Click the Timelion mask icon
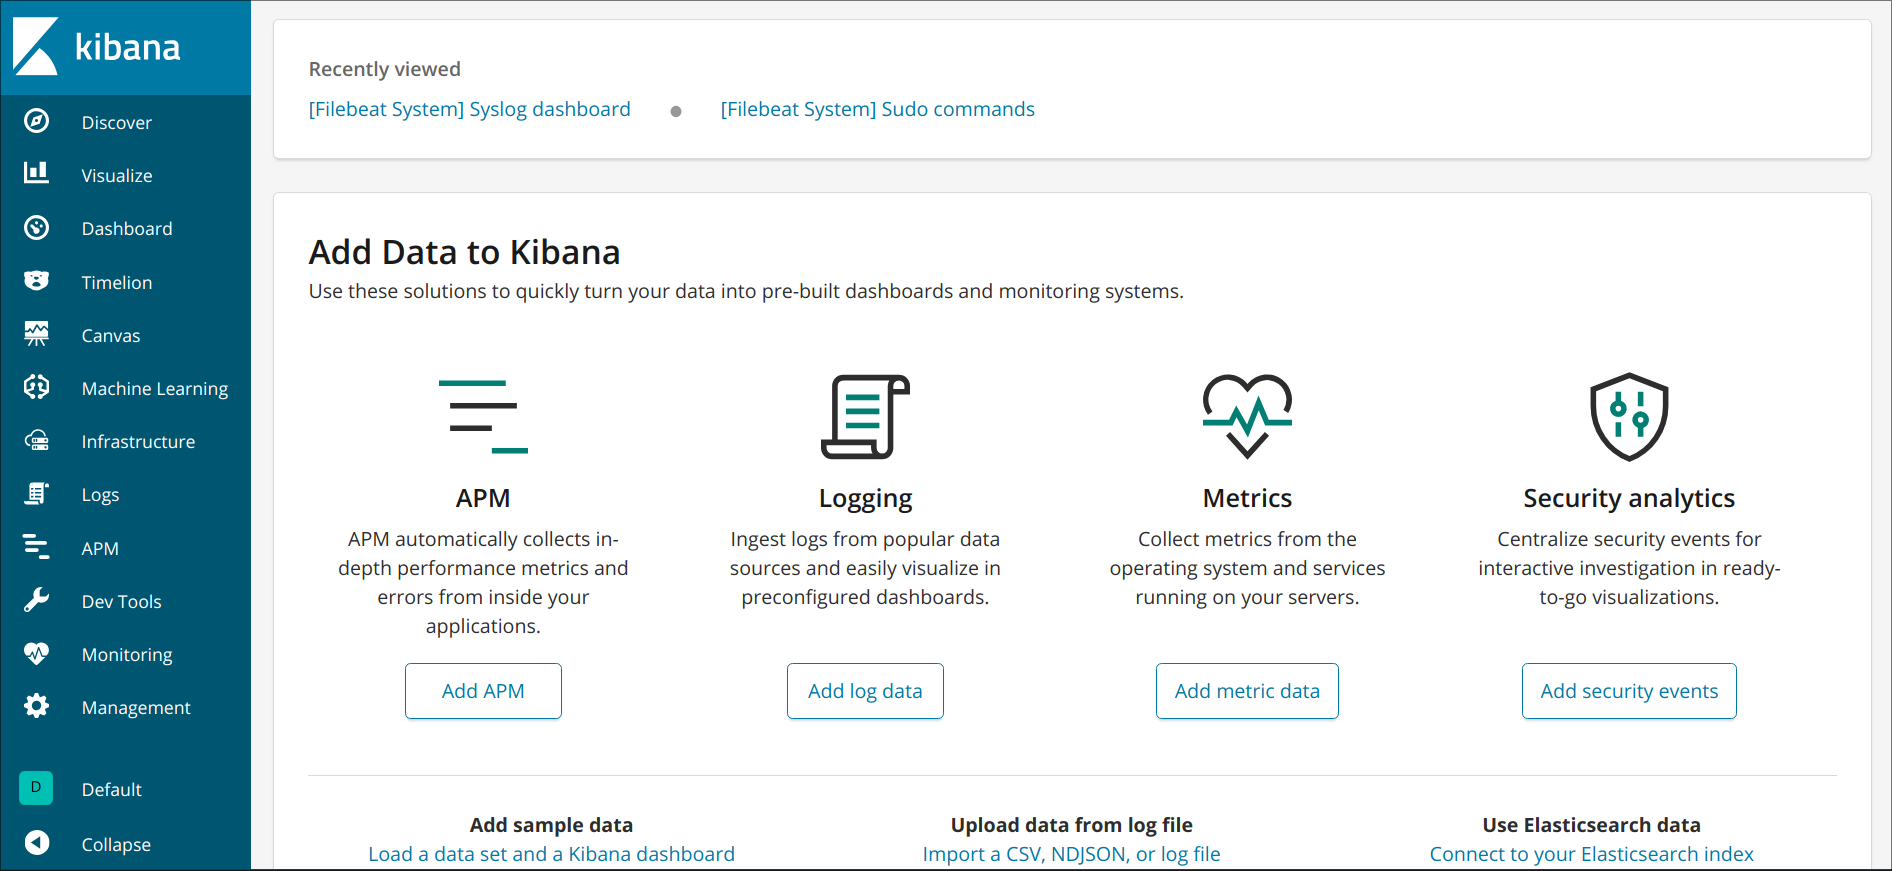 coord(36,280)
